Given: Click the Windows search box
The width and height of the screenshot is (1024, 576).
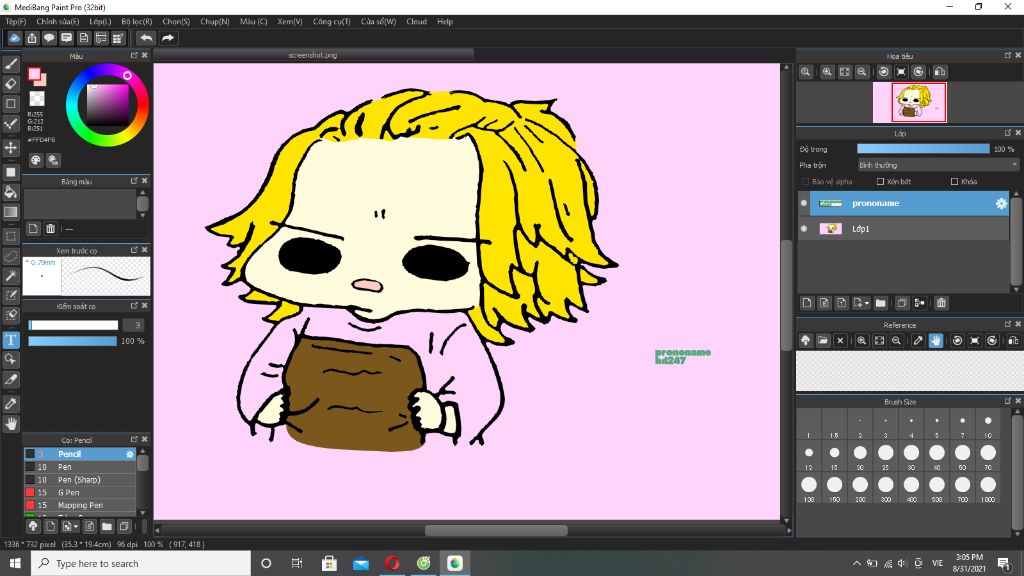Looking at the screenshot, I should 140,563.
